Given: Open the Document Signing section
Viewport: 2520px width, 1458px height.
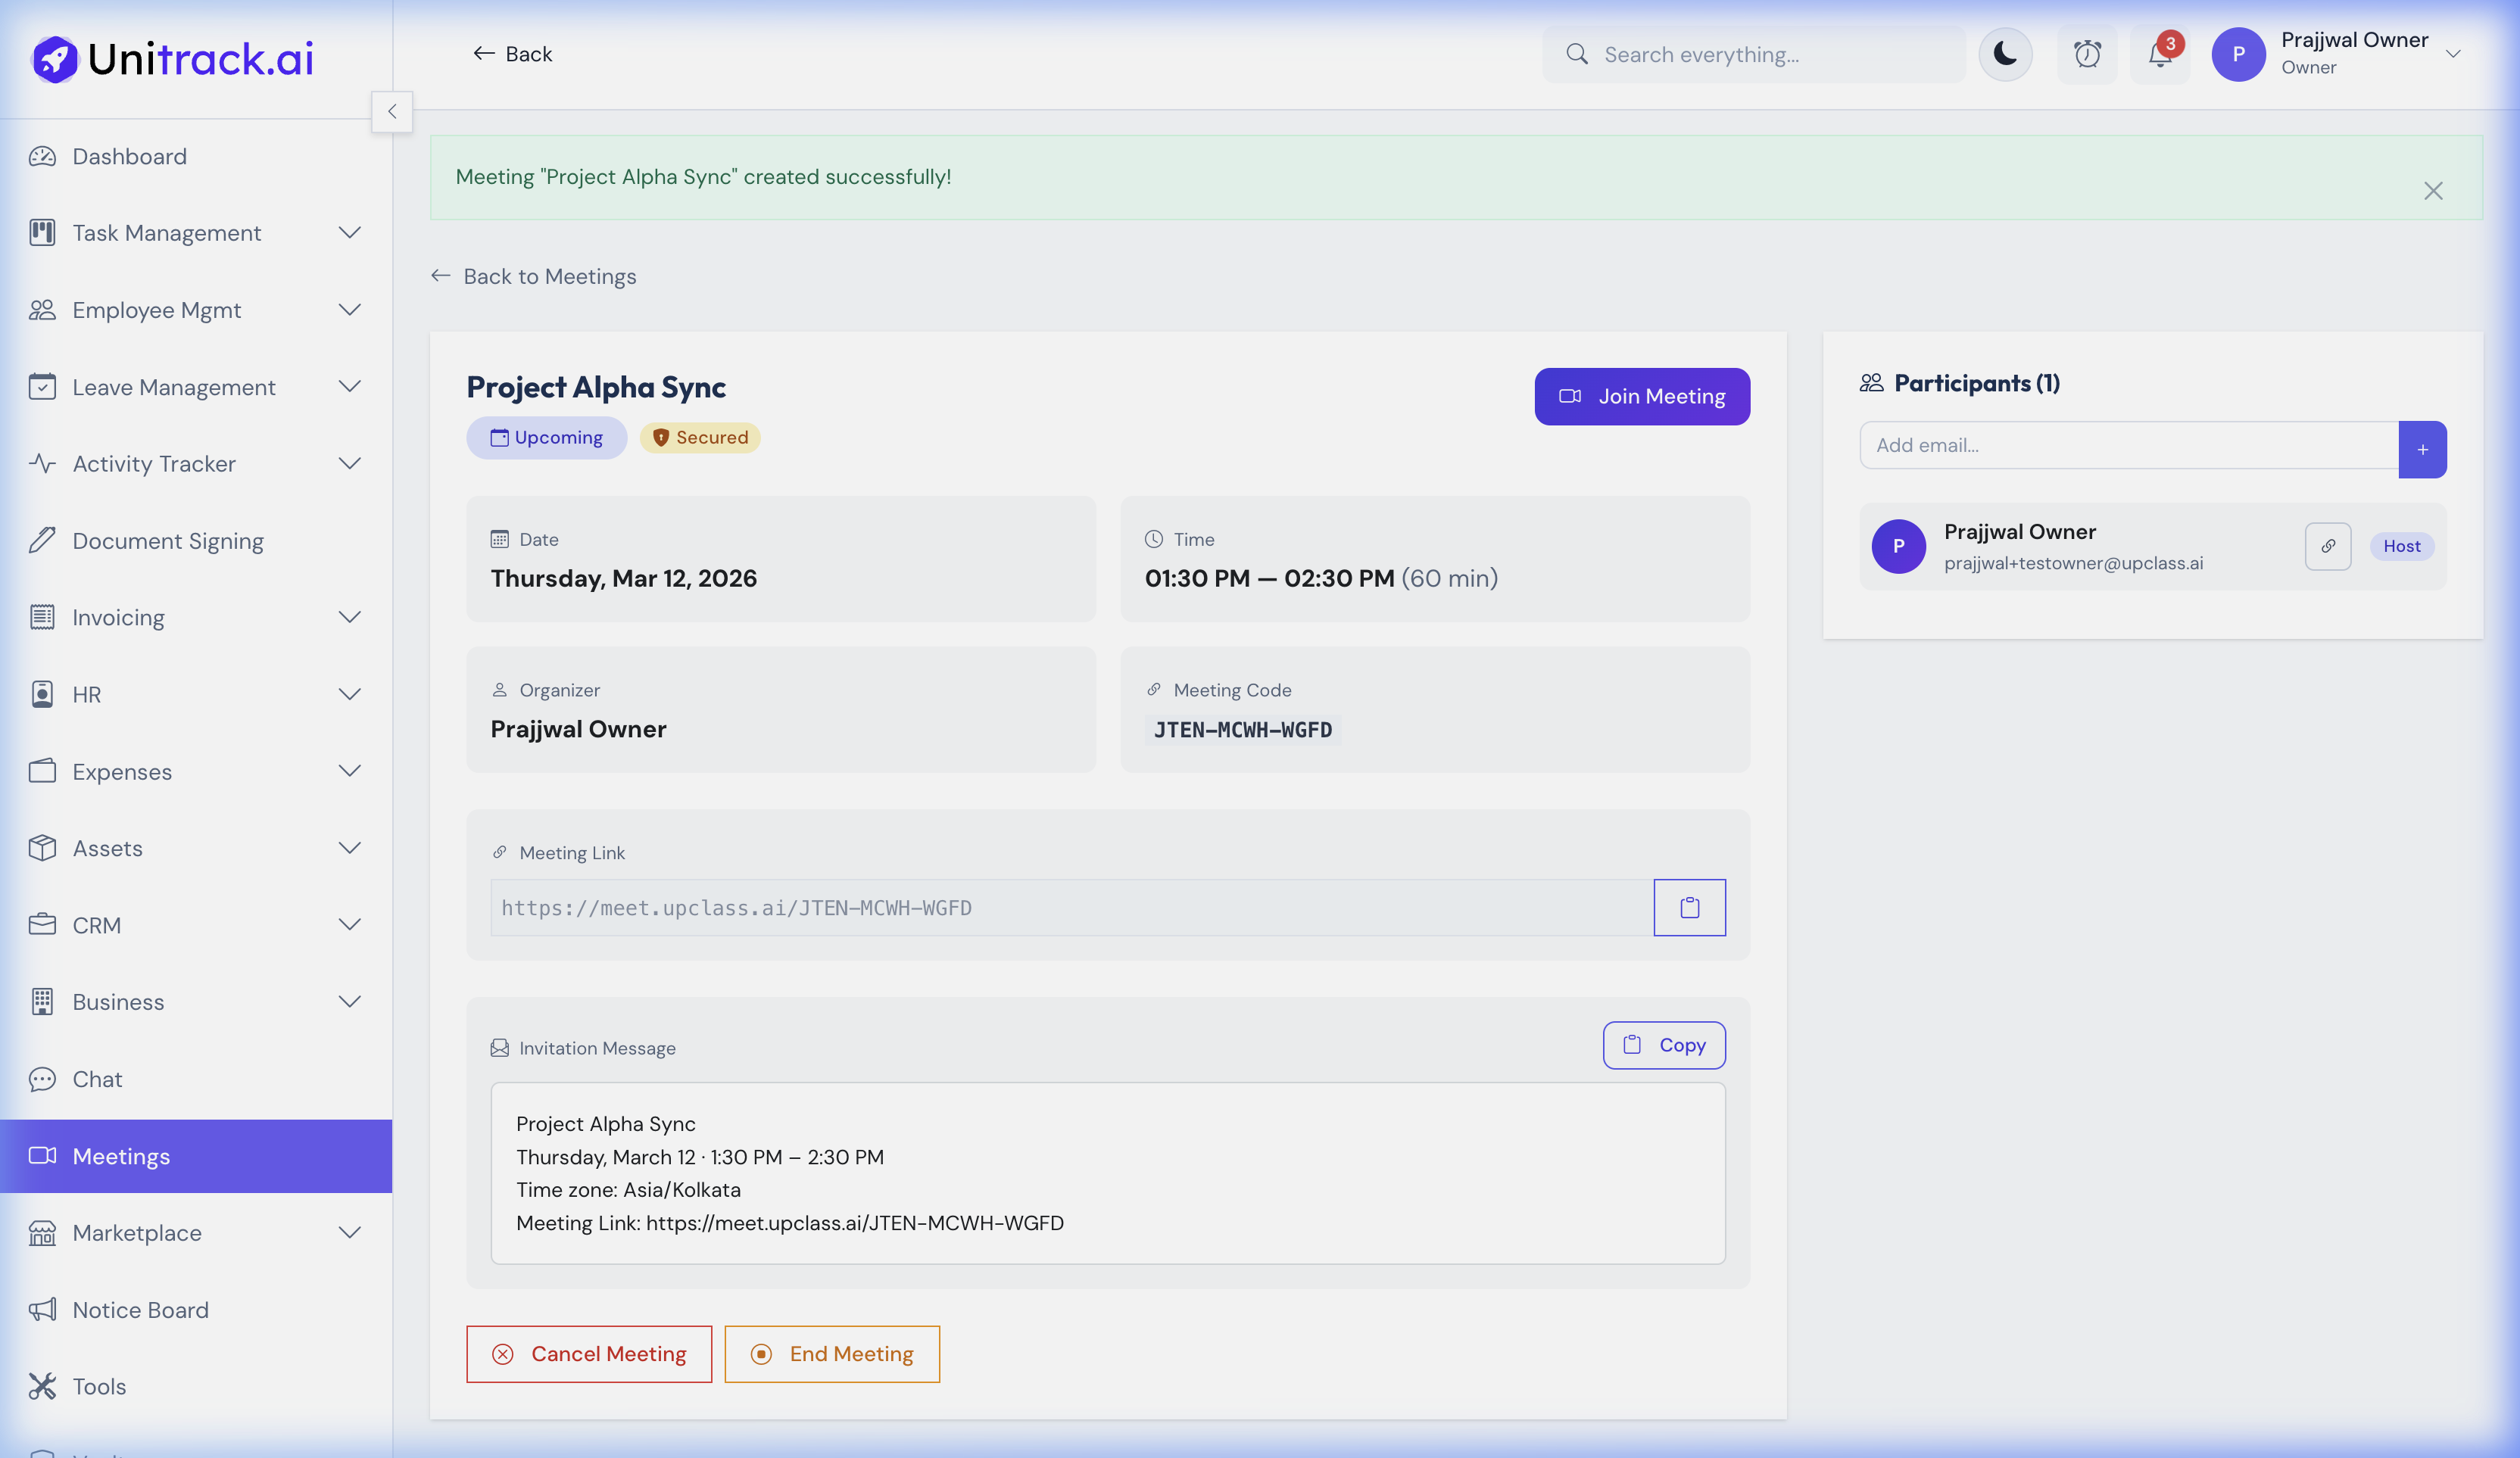Looking at the screenshot, I should [x=167, y=540].
